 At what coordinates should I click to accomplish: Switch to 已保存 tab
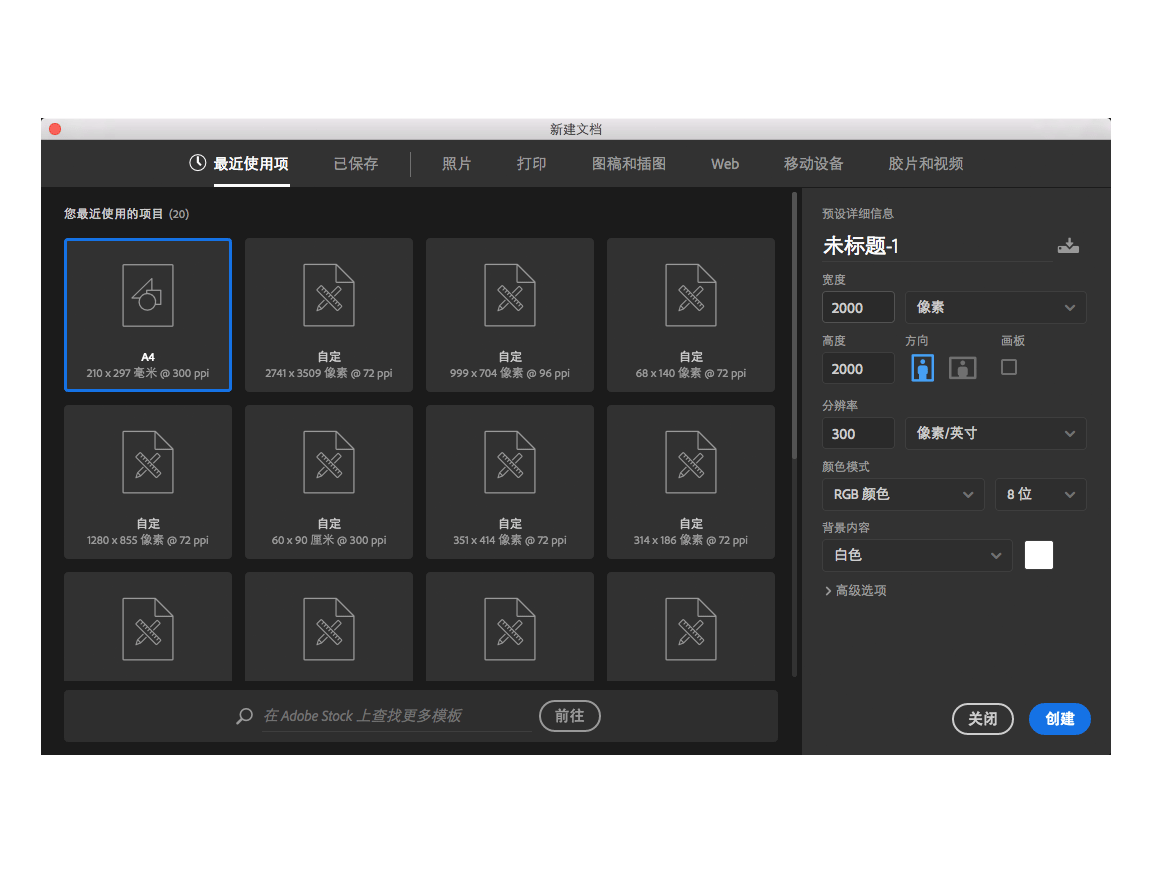pyautogui.click(x=356, y=164)
